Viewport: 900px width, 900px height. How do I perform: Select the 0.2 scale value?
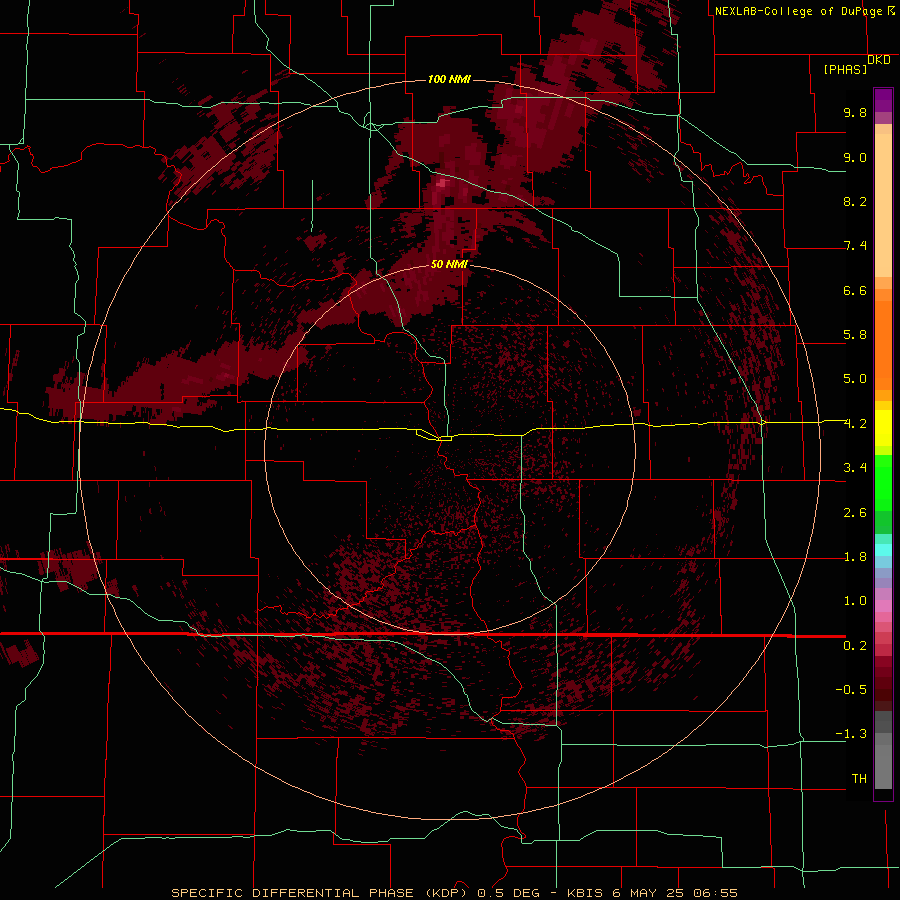click(855, 646)
